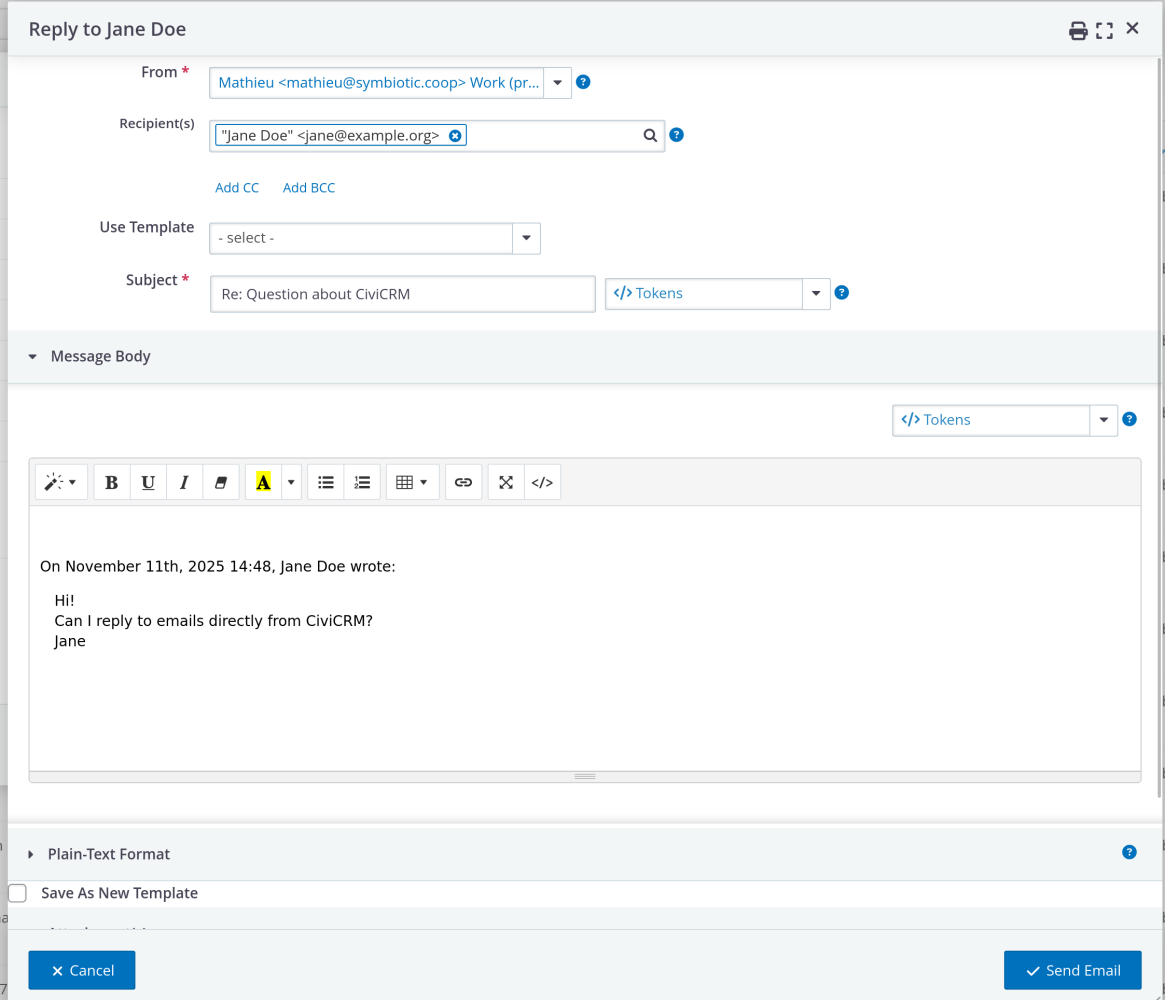Viewport: 1165px width, 1000px height.
Task: Insert a hyperlink via link icon
Action: 463,482
